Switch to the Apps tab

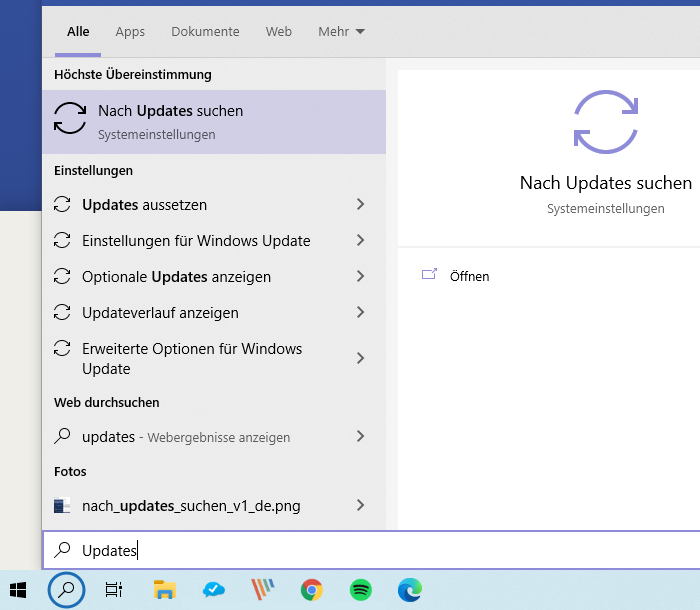[x=130, y=32]
